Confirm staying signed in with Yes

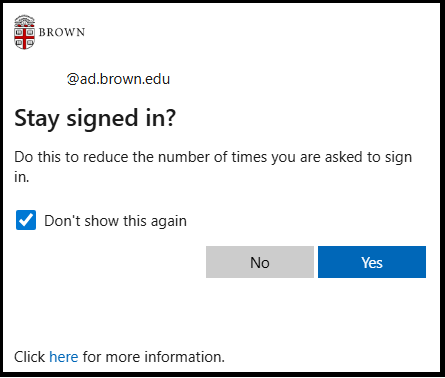372,262
